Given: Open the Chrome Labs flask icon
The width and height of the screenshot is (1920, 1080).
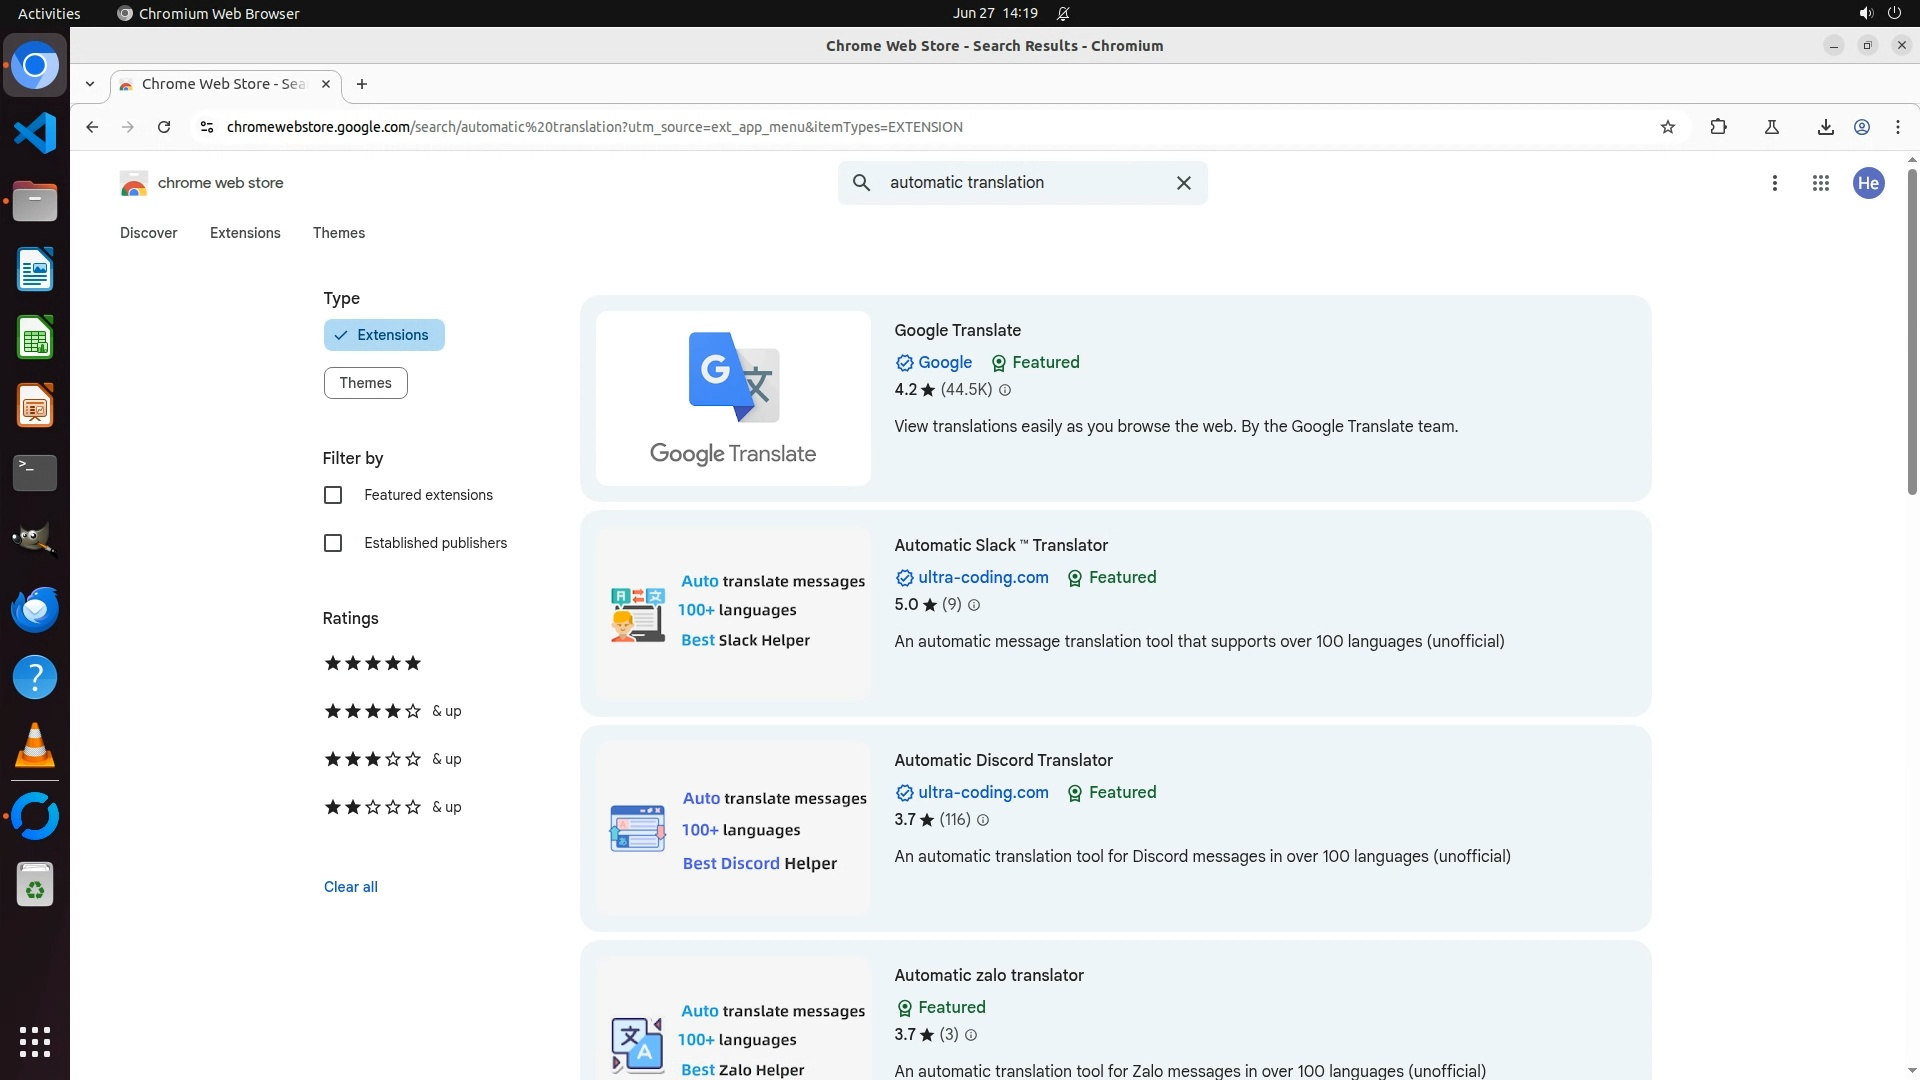Looking at the screenshot, I should point(1771,127).
